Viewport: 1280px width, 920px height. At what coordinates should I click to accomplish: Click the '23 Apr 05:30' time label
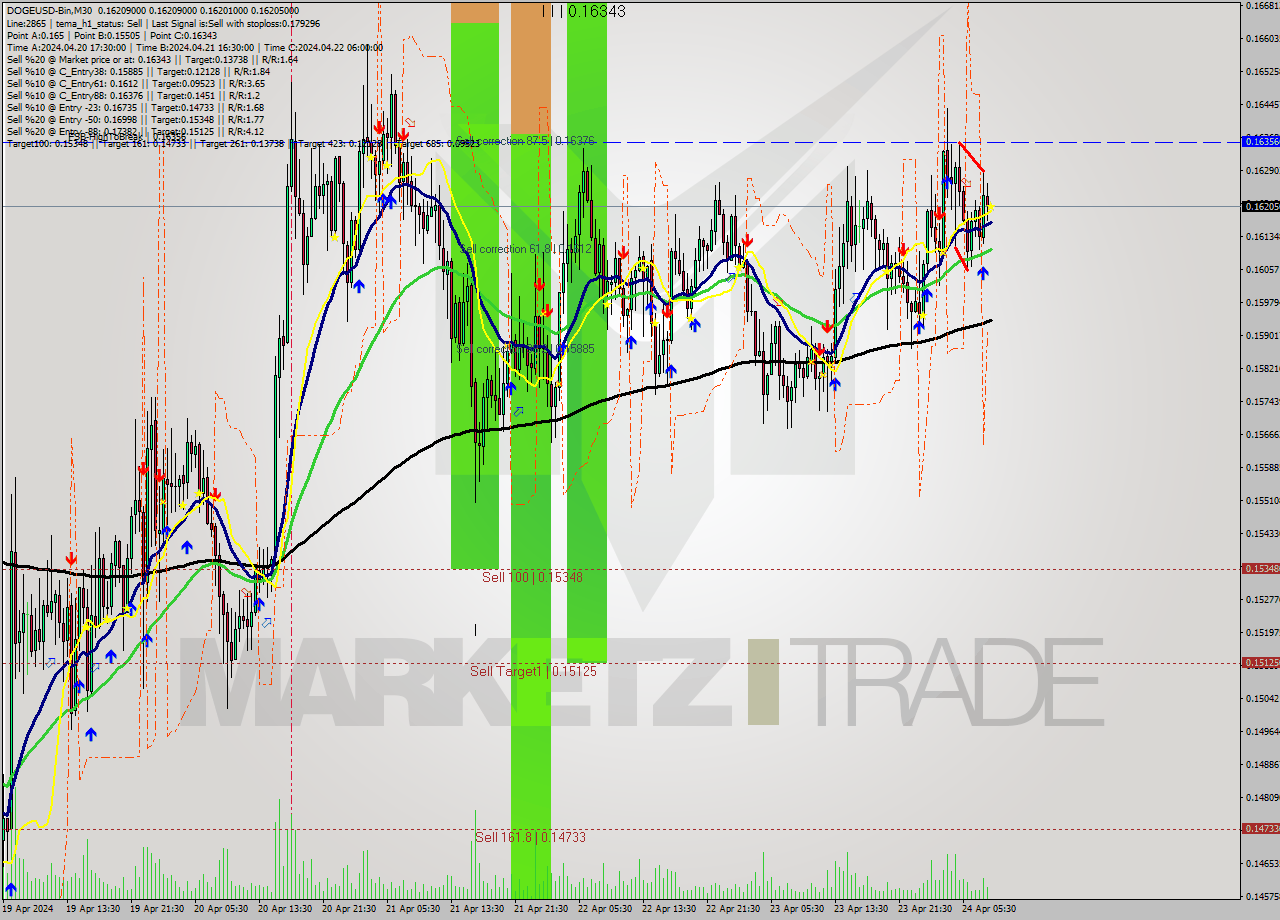tap(796, 909)
